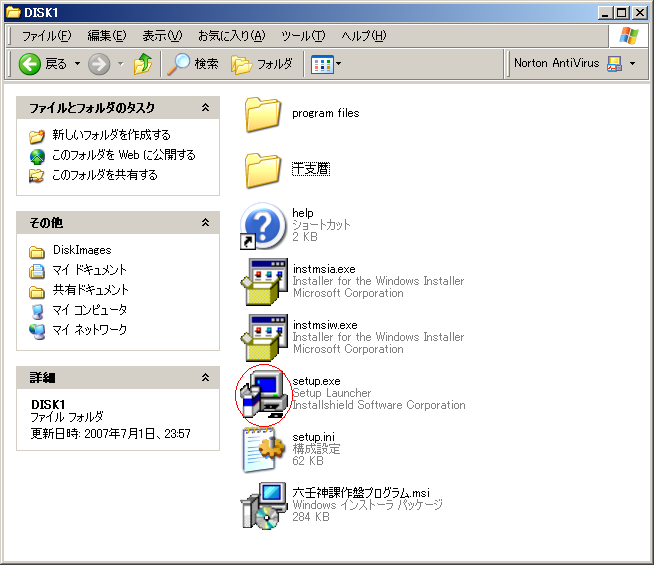Click the publish to Web globe icon
The height and width of the screenshot is (565, 654).
37,156
